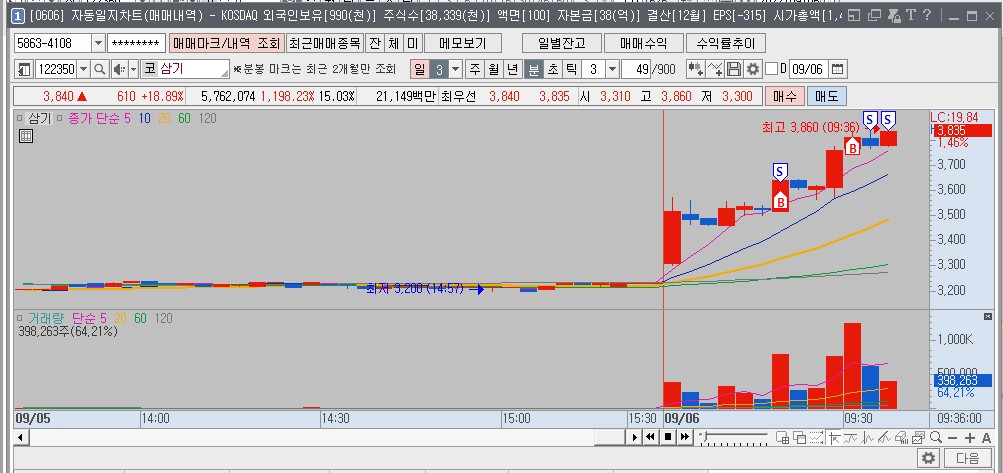
Task: Zoom in chart with plus icon
Action: (970, 437)
